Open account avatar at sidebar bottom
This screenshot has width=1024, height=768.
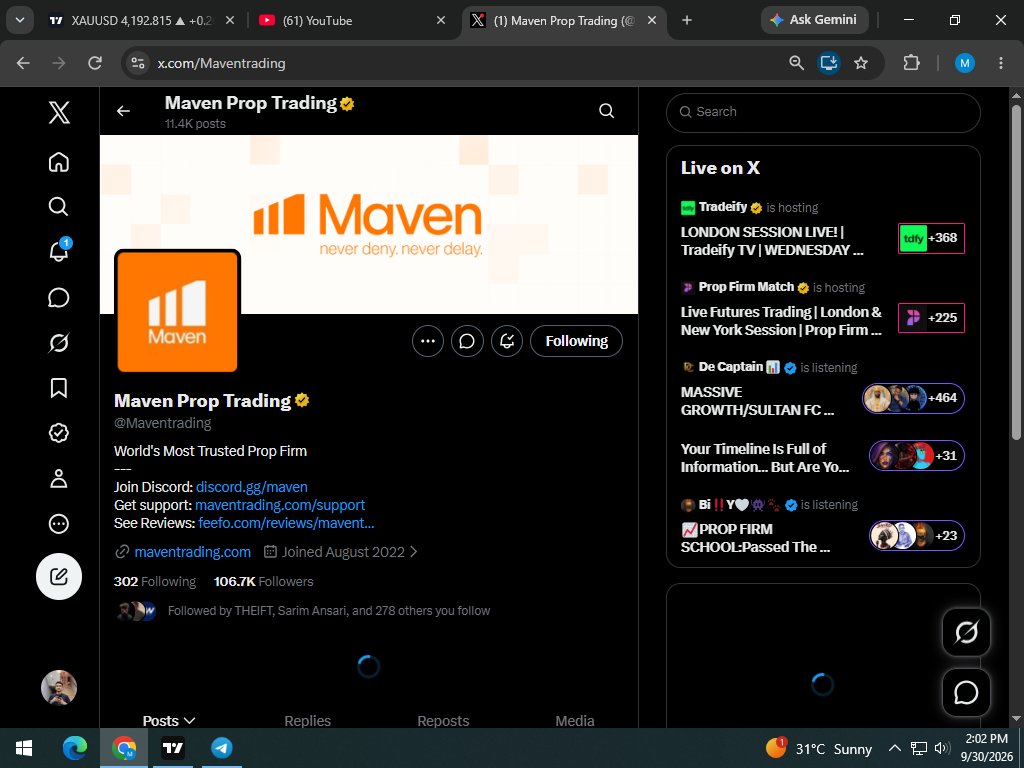coord(59,688)
